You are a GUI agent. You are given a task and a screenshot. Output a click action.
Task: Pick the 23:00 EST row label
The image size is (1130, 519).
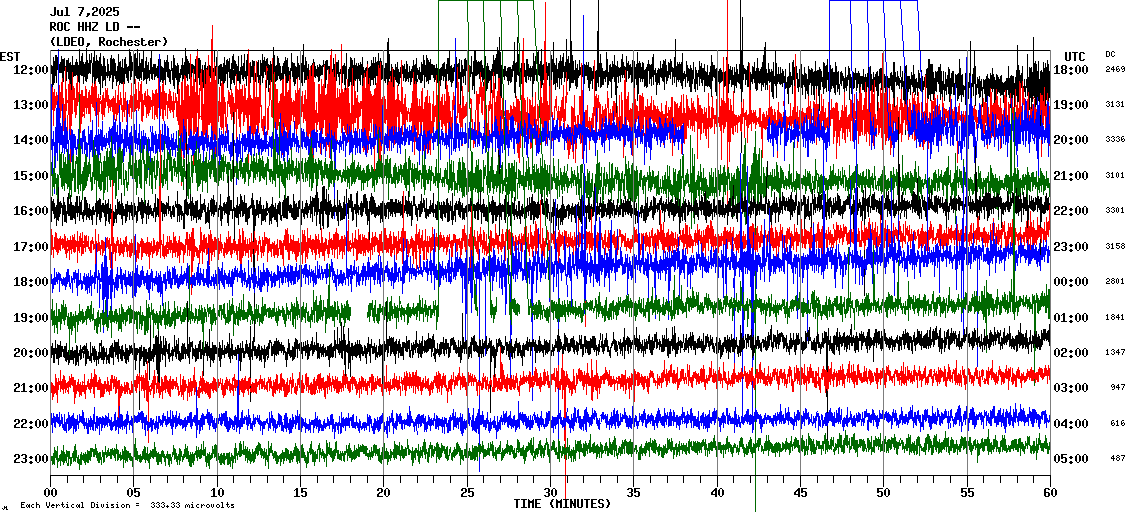31,459
